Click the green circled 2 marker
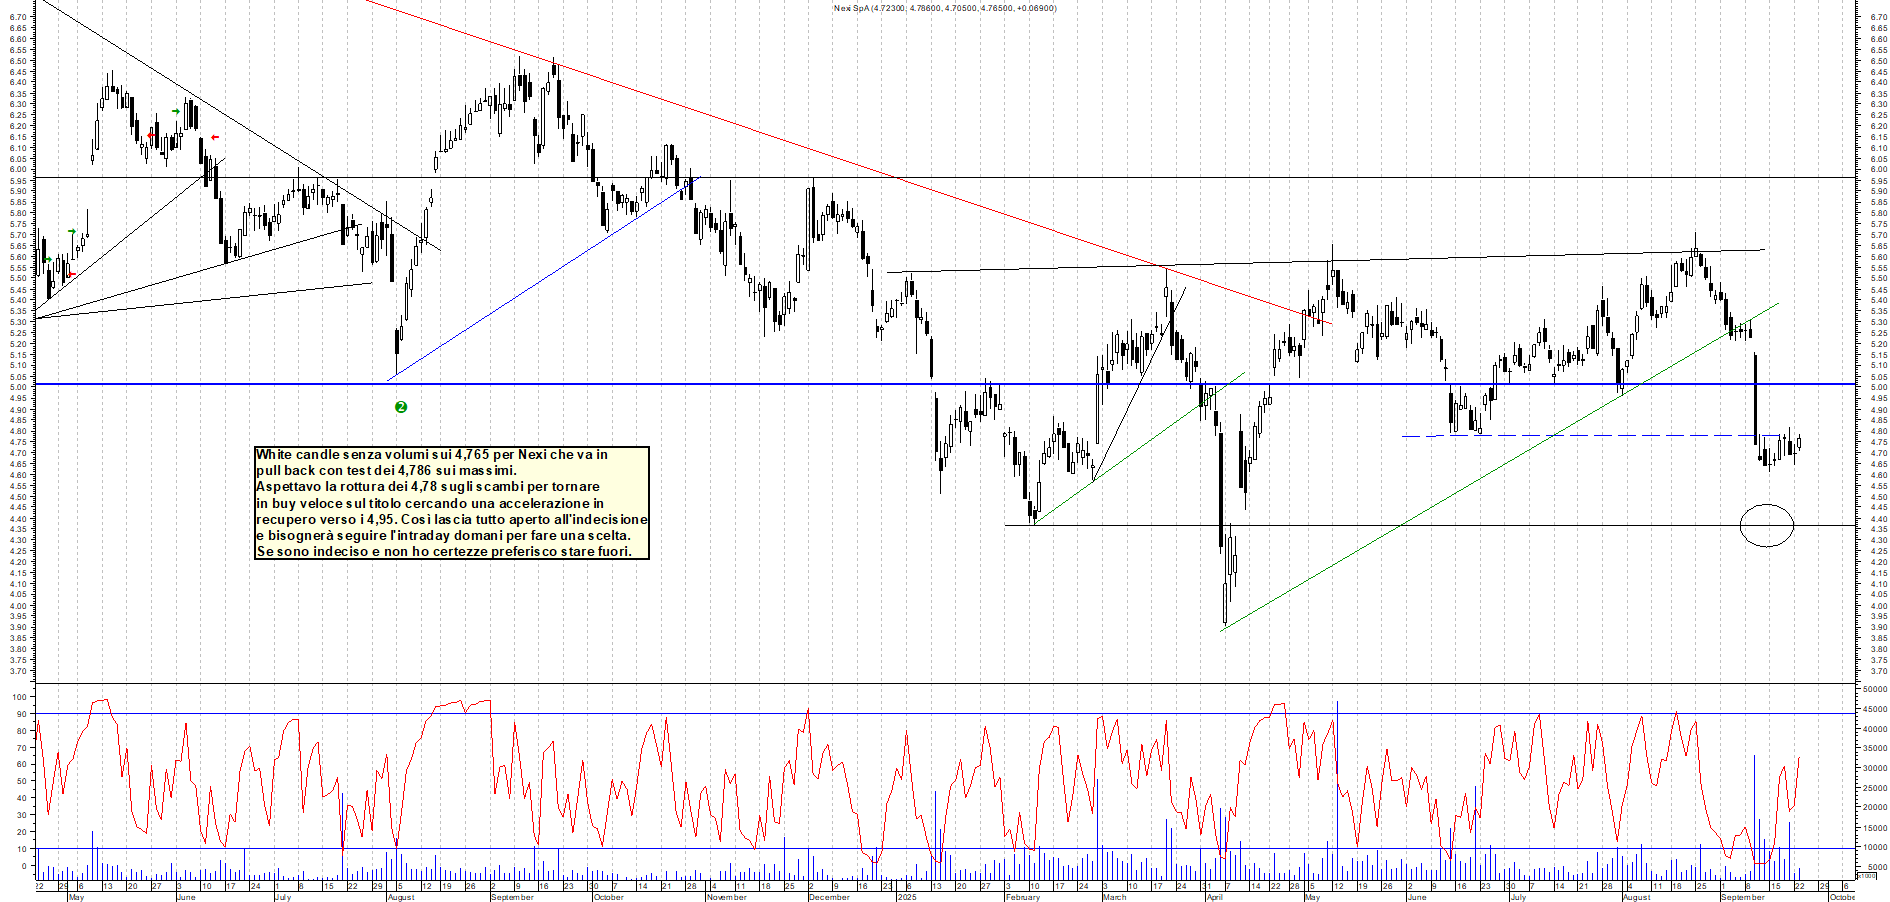The image size is (1890, 902). point(401,407)
